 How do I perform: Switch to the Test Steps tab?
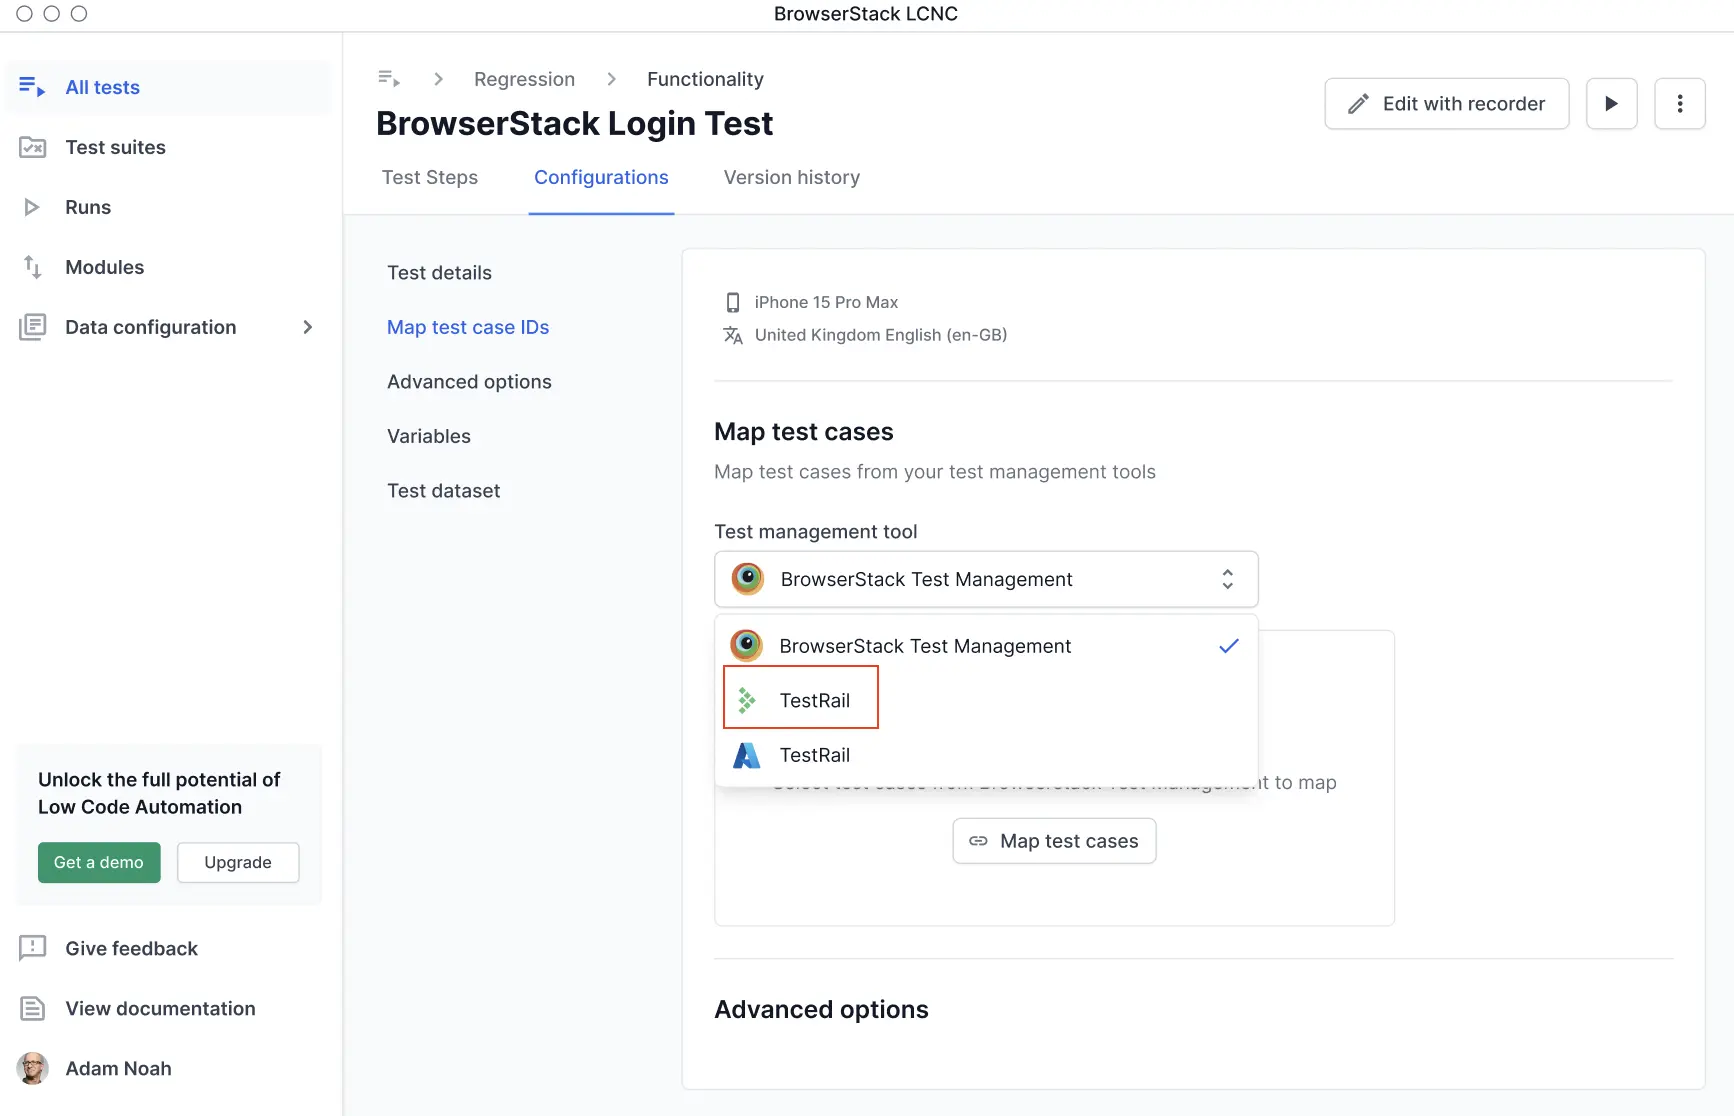(430, 177)
